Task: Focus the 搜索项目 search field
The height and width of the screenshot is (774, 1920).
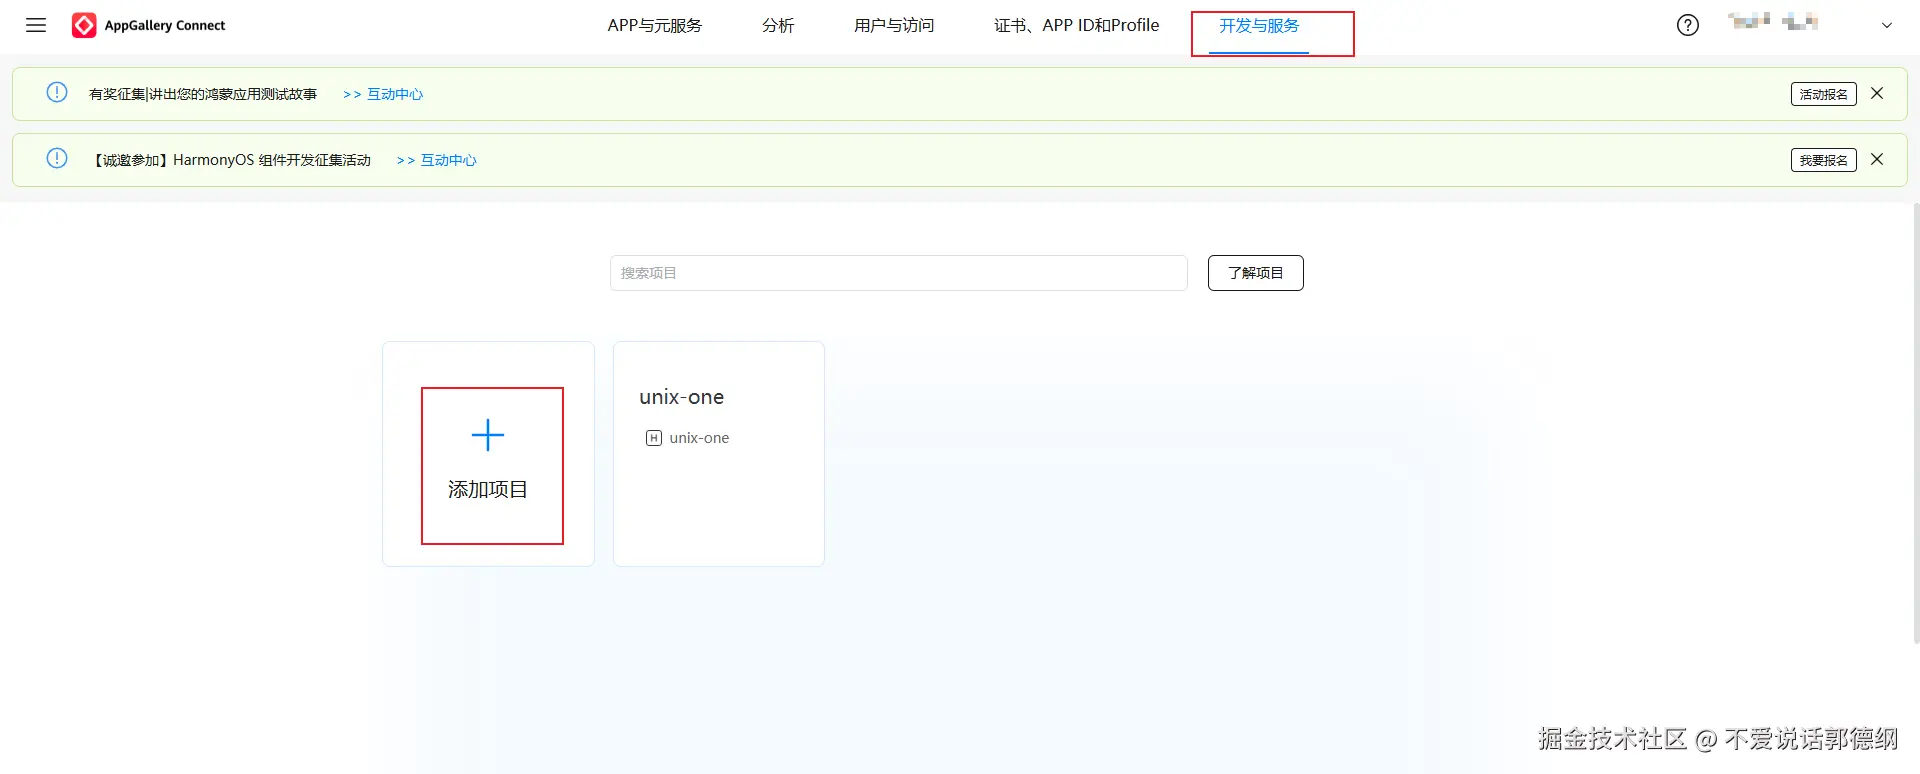Action: click(899, 273)
